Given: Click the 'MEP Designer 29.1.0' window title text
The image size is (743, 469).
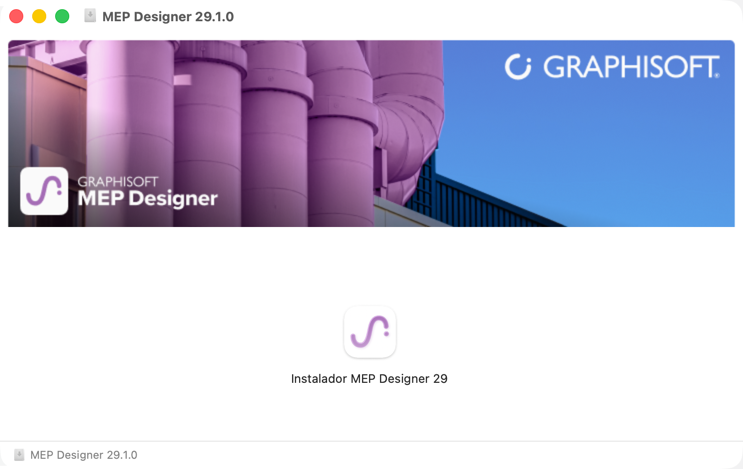Looking at the screenshot, I should pyautogui.click(x=168, y=17).
